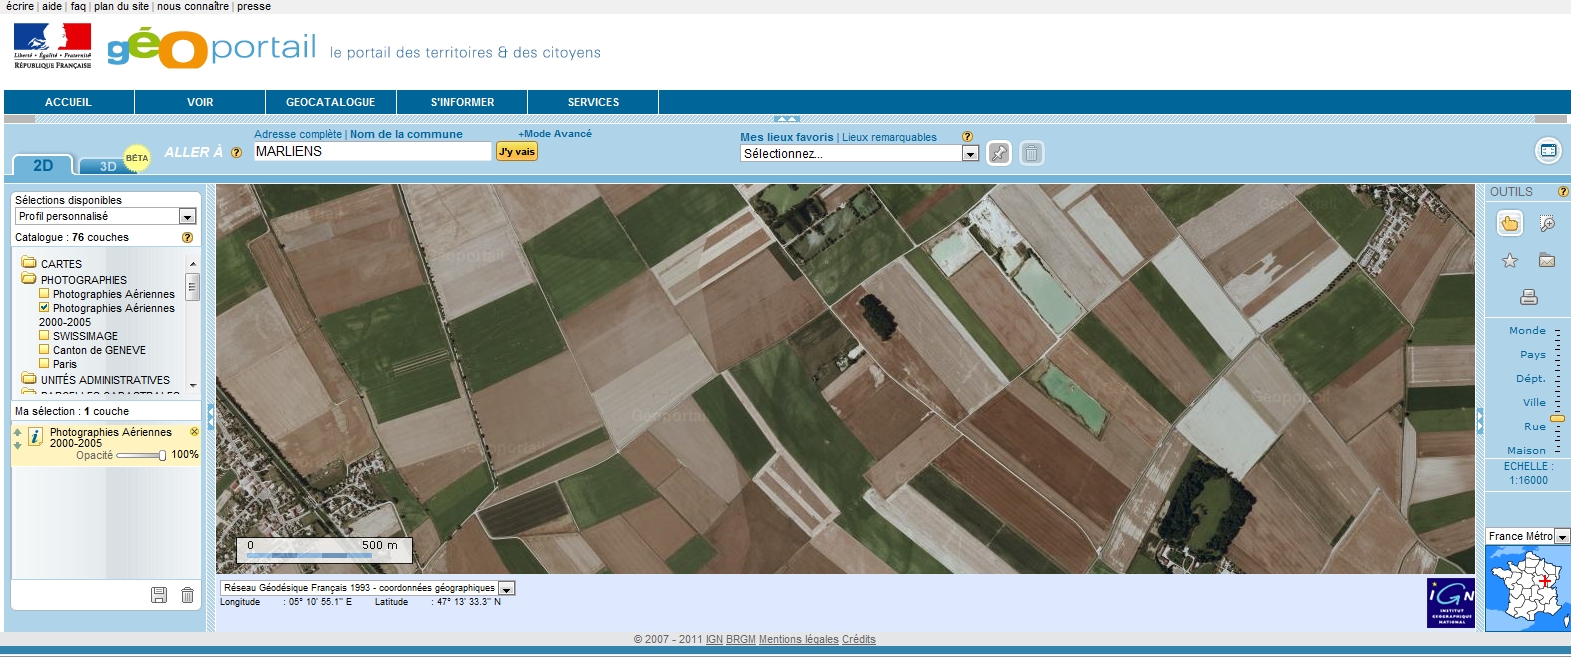
Task: Open the Profil personnalisé dropdown
Action: (105, 216)
